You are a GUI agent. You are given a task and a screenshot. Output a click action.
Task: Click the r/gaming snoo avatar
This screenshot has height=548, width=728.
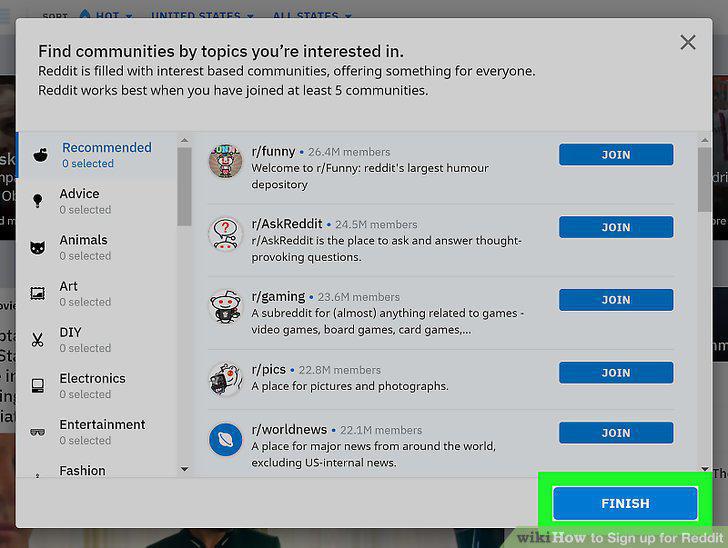coord(225,307)
